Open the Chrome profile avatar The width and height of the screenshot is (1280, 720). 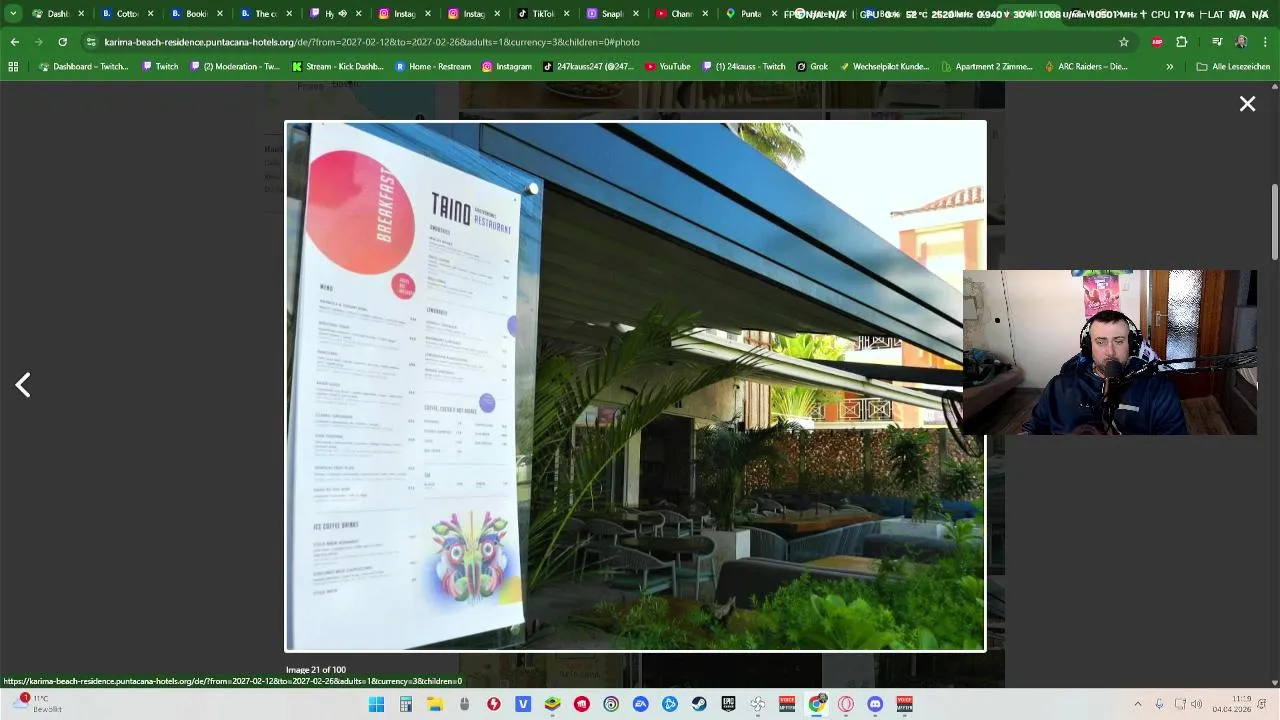click(1241, 42)
